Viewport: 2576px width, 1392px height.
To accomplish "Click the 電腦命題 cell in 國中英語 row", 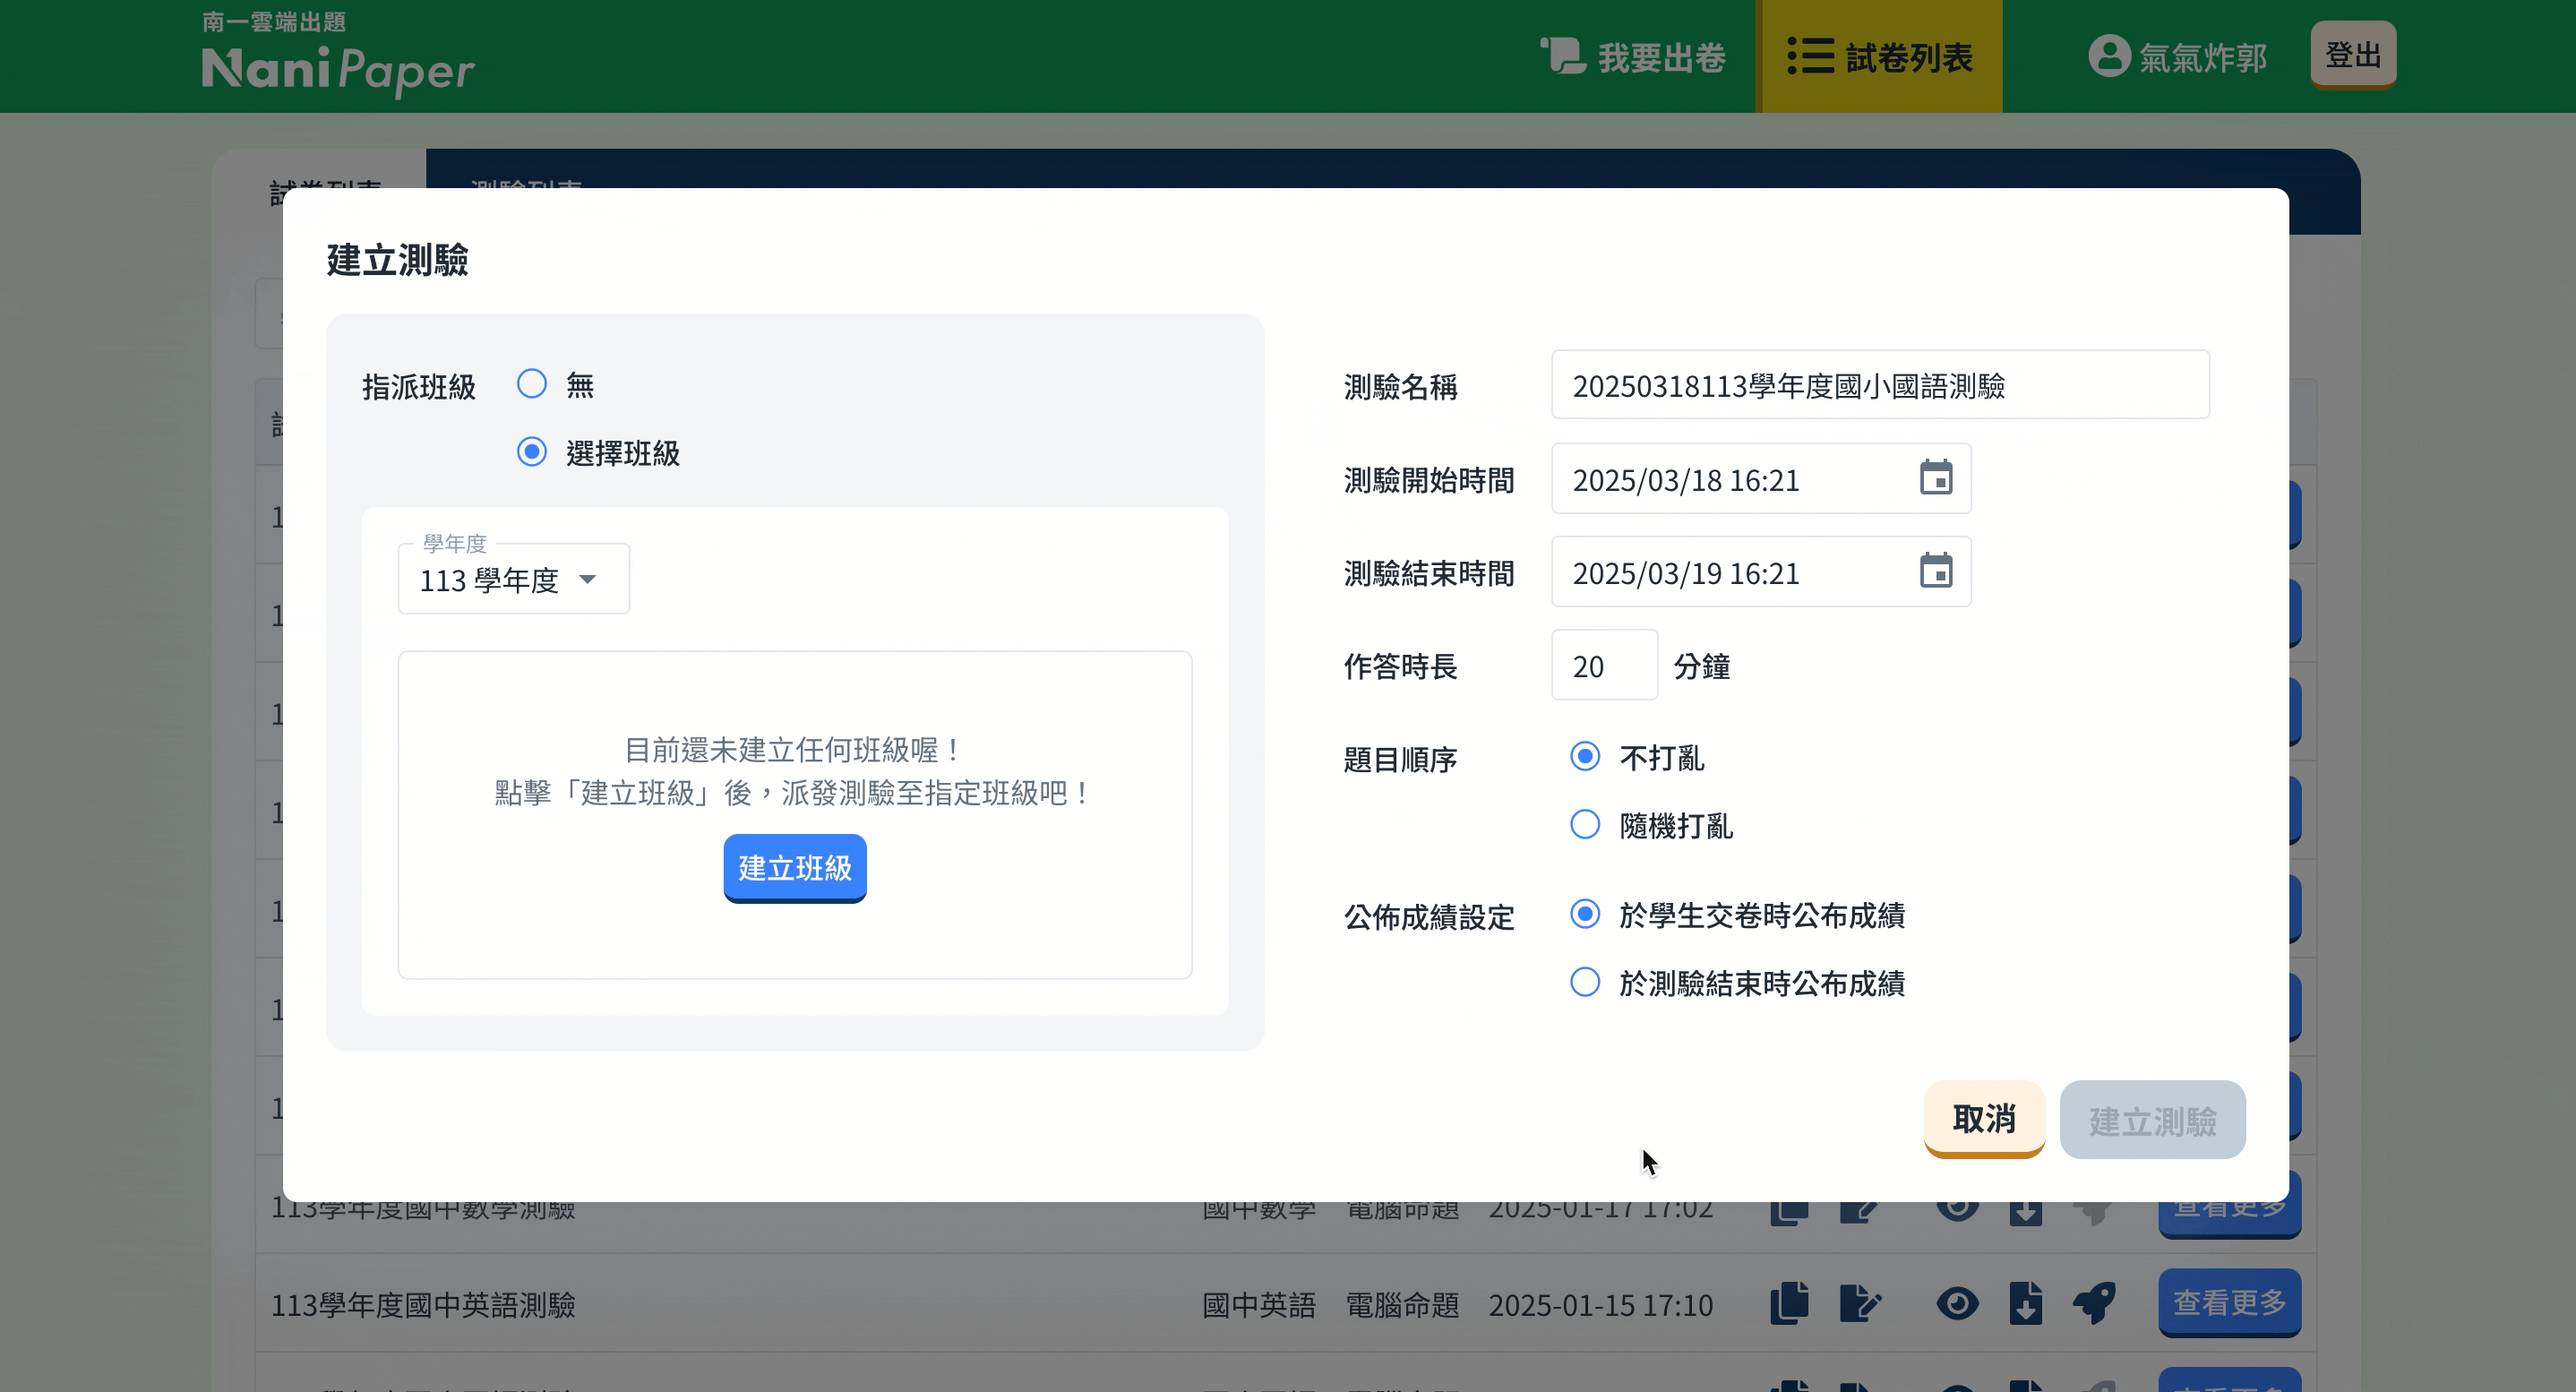I will [x=1402, y=1305].
